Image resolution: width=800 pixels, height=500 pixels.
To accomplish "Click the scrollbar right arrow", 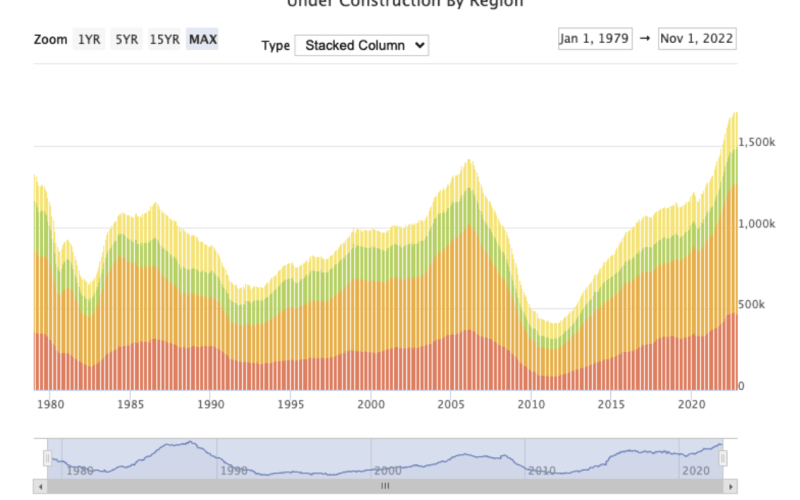I will 730,486.
